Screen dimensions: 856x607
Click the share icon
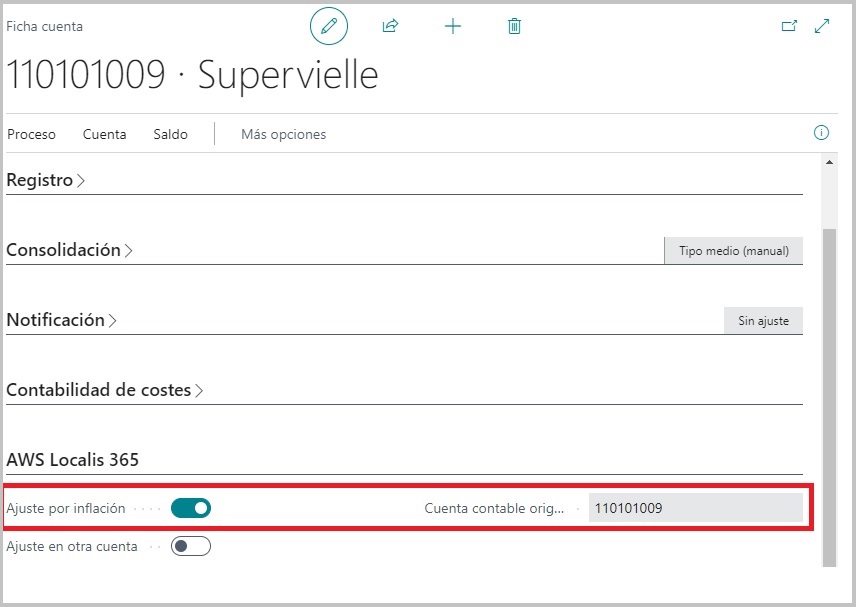coord(390,26)
